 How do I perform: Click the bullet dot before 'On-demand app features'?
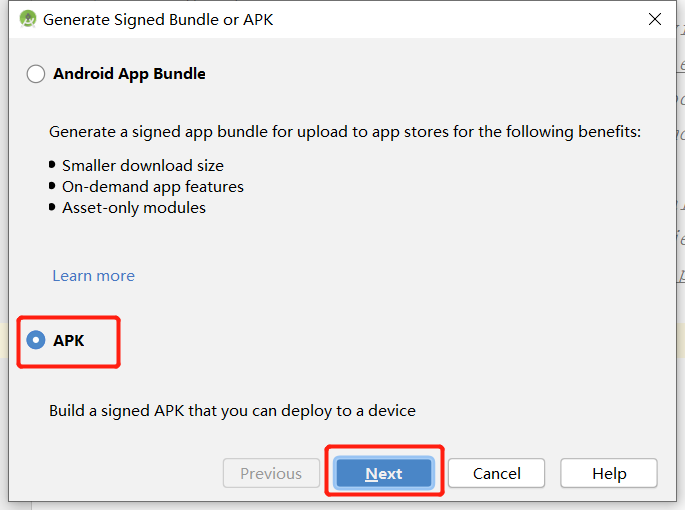pos(52,186)
